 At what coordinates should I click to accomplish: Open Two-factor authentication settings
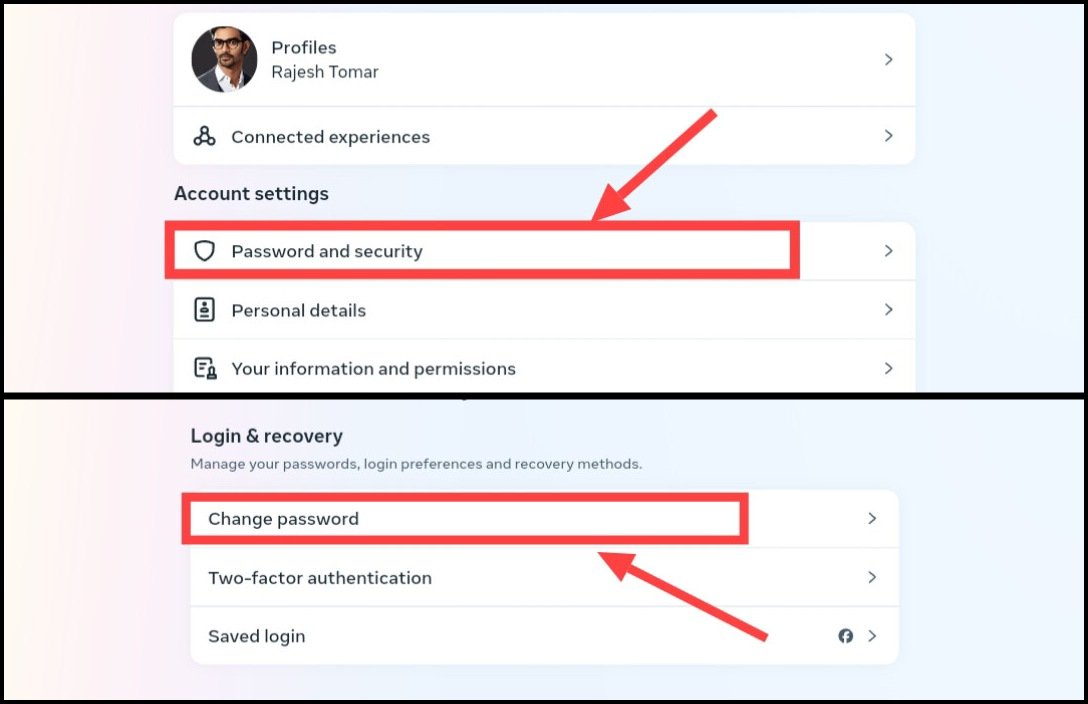pos(544,577)
